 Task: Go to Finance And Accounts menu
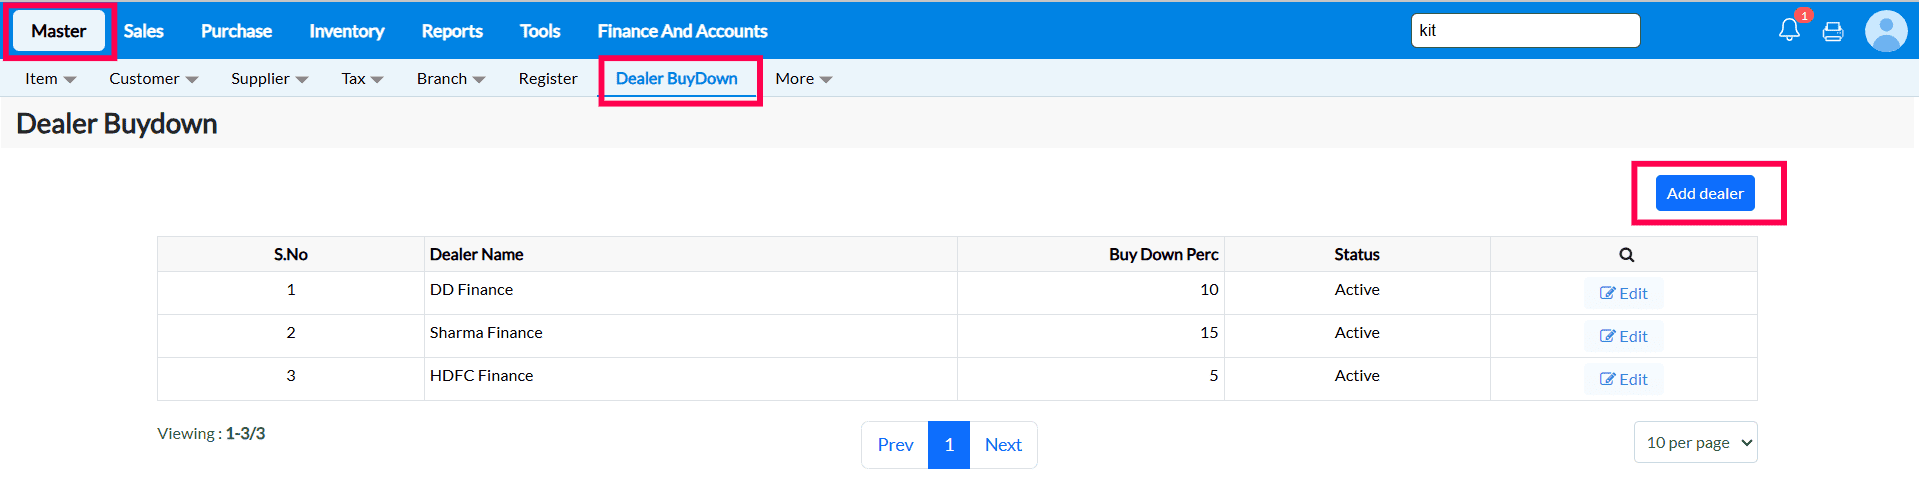682,31
